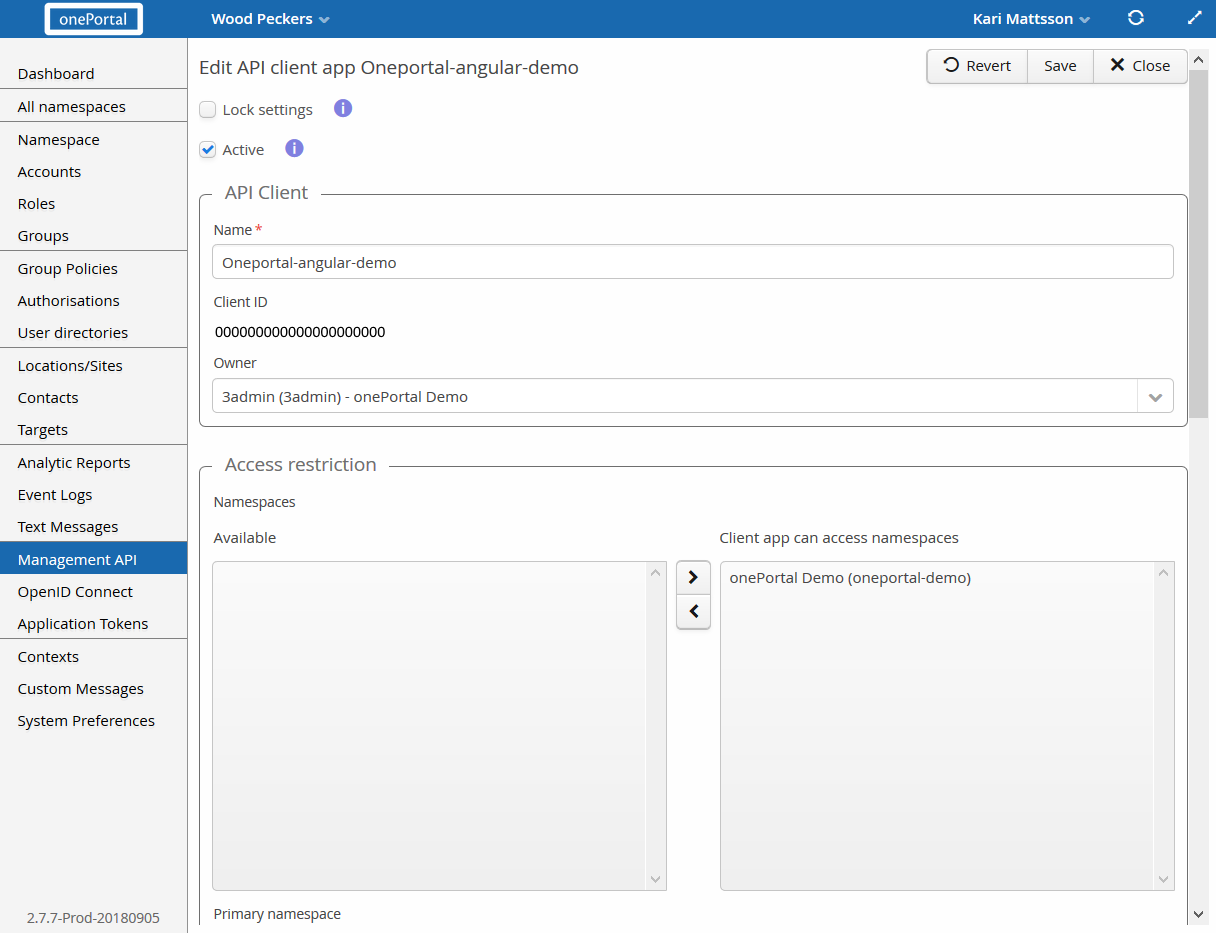Click the refresh icon in top bar
The image size is (1216, 933).
tap(1135, 18)
